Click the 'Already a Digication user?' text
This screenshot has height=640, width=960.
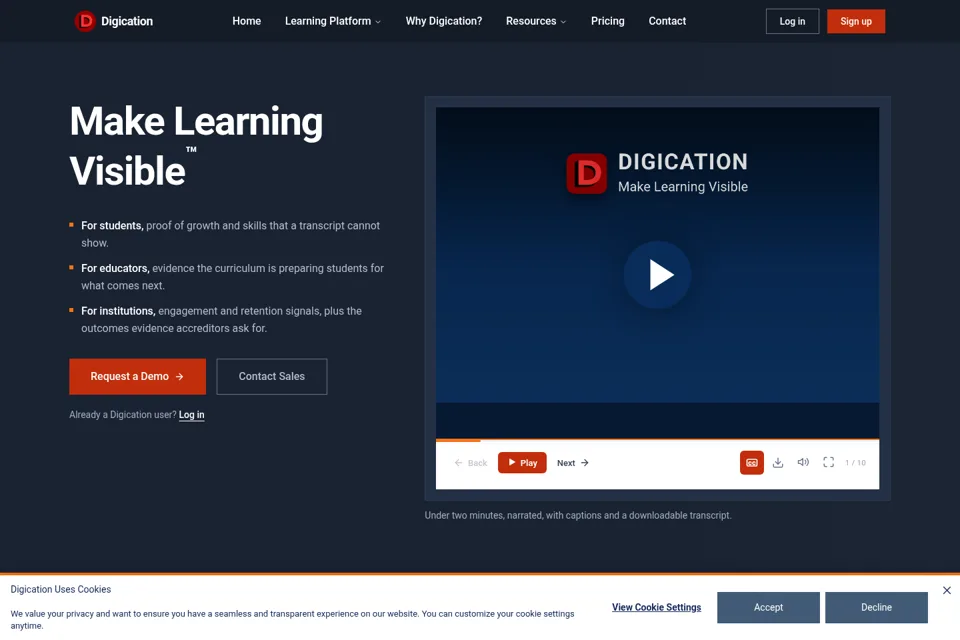122,415
